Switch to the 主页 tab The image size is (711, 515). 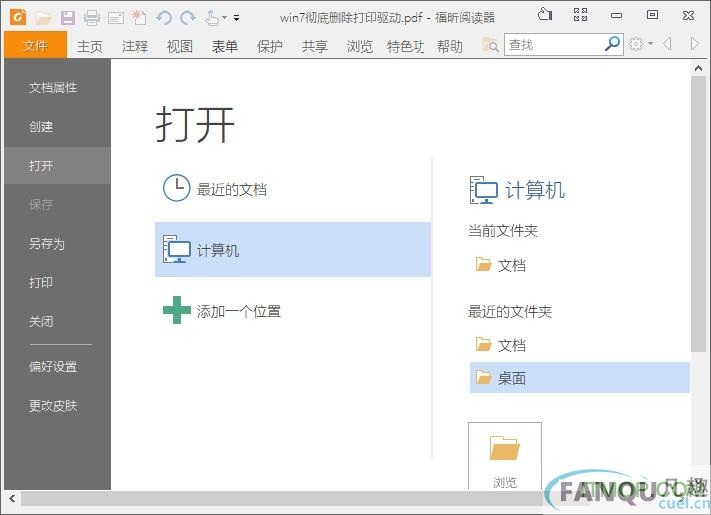pyautogui.click(x=90, y=46)
